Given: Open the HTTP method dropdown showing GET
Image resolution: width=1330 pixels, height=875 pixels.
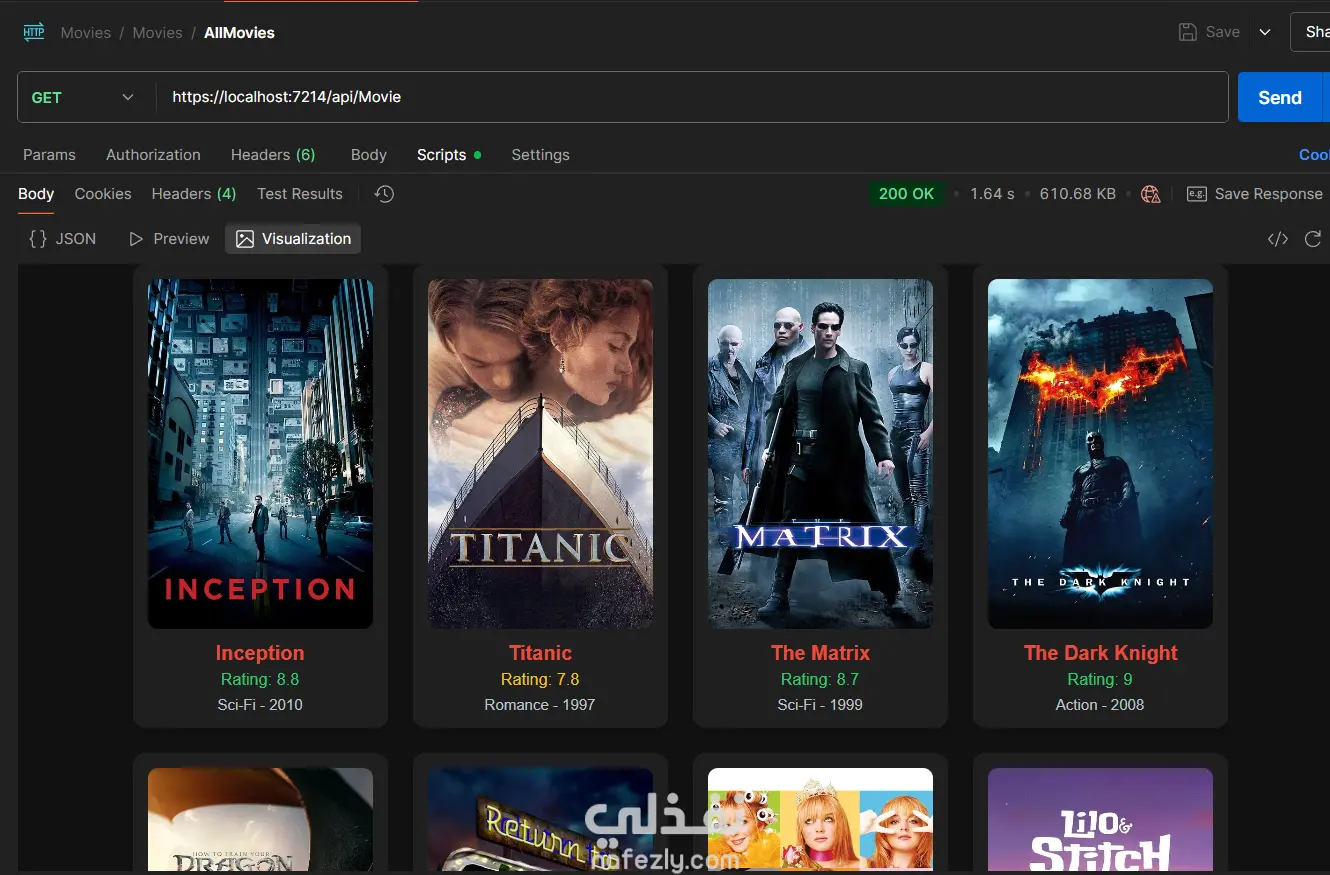Looking at the screenshot, I should pyautogui.click(x=83, y=97).
